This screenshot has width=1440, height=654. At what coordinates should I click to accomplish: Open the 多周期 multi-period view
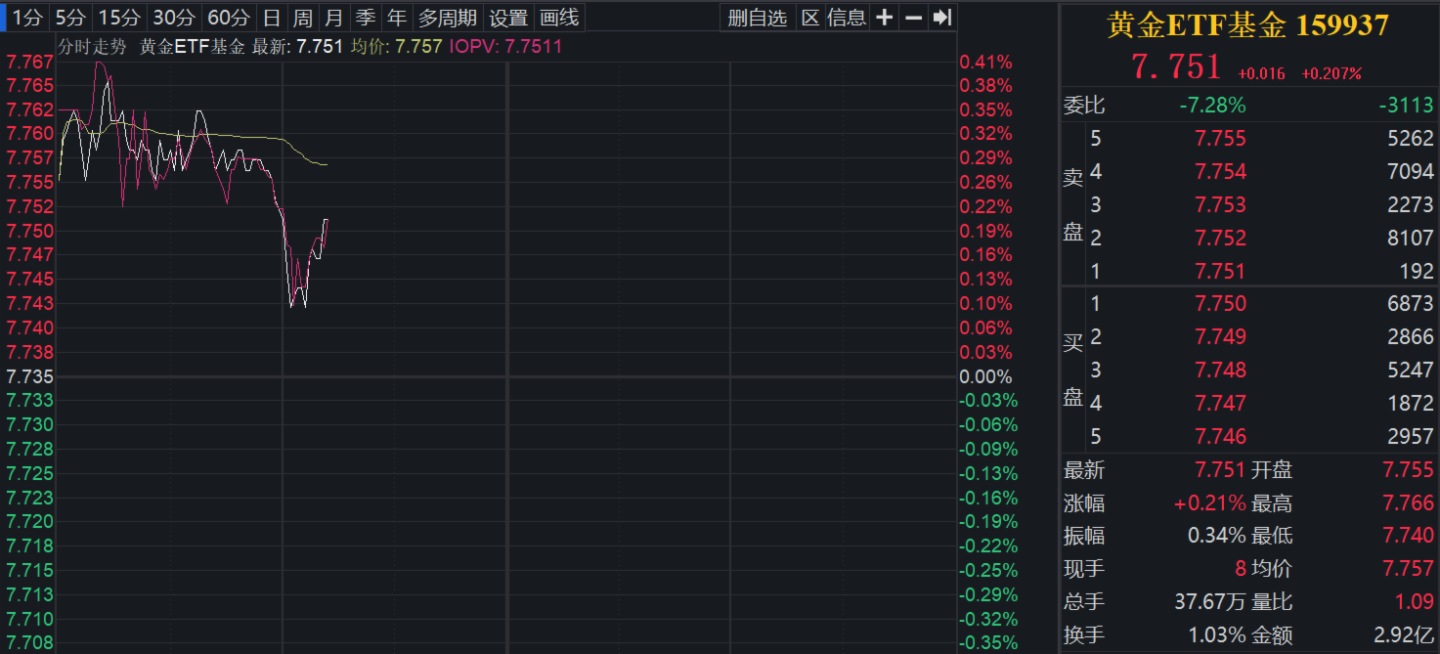point(447,17)
